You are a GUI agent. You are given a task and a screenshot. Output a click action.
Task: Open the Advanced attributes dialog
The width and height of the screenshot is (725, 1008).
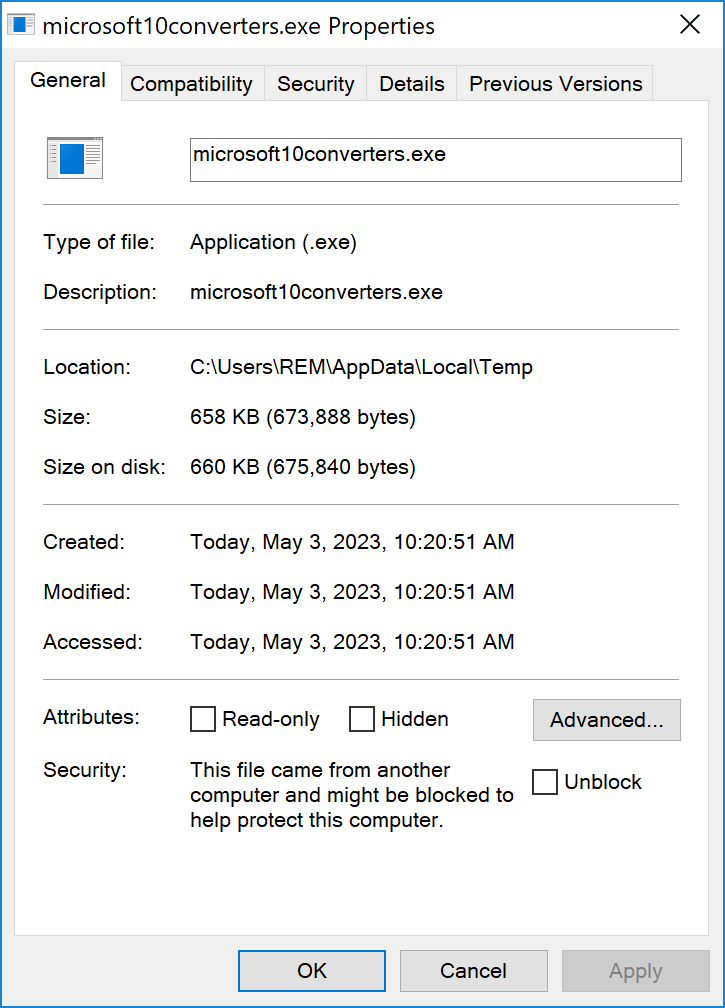click(x=606, y=720)
